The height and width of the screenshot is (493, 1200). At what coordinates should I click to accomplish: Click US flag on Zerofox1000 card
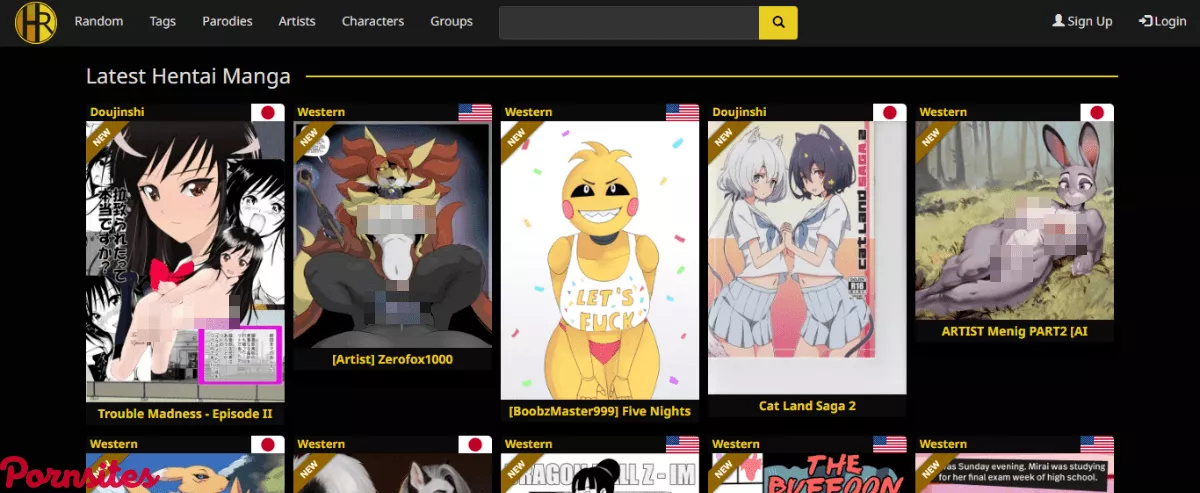pos(475,113)
